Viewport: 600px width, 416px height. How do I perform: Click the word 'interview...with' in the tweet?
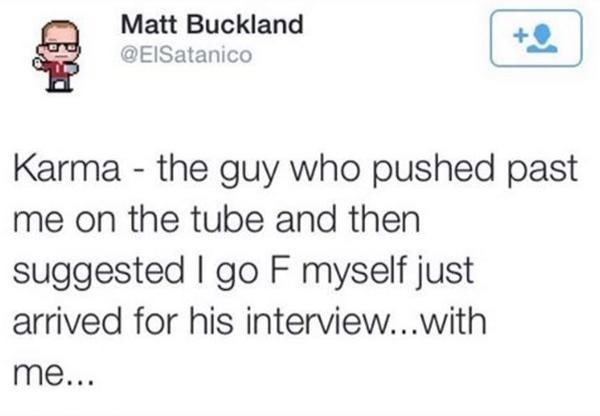coord(366,321)
